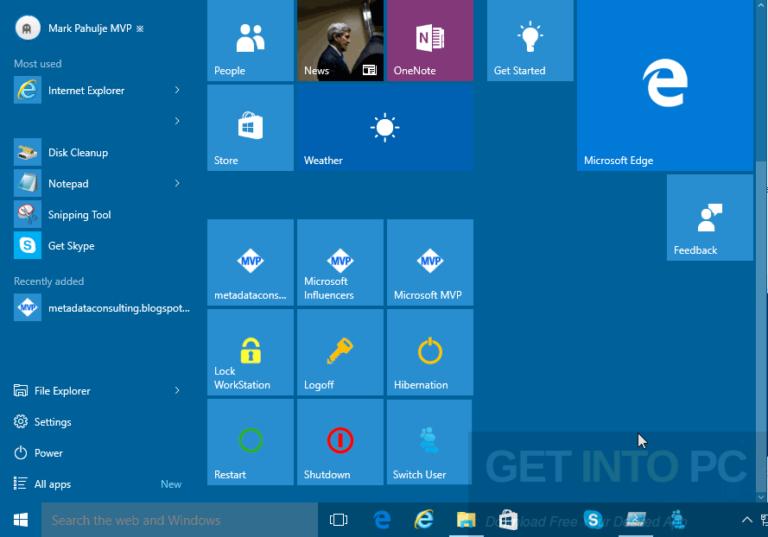Click the Restart tile

point(250,442)
